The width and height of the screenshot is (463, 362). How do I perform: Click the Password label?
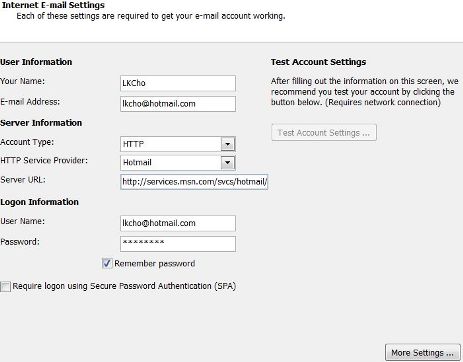point(20,242)
